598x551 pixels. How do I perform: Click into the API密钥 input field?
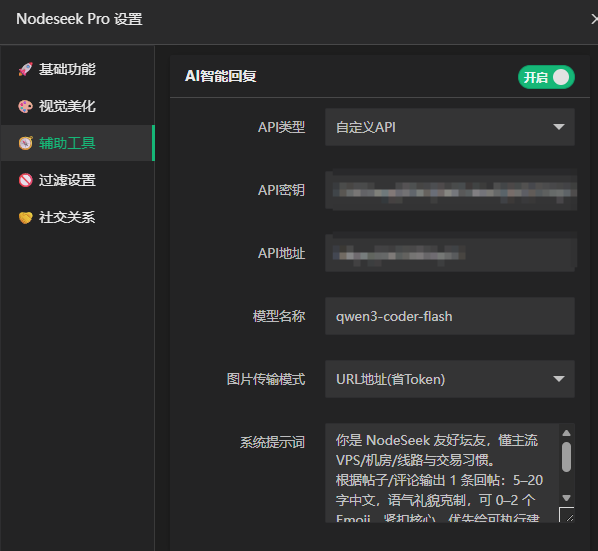tap(450, 190)
